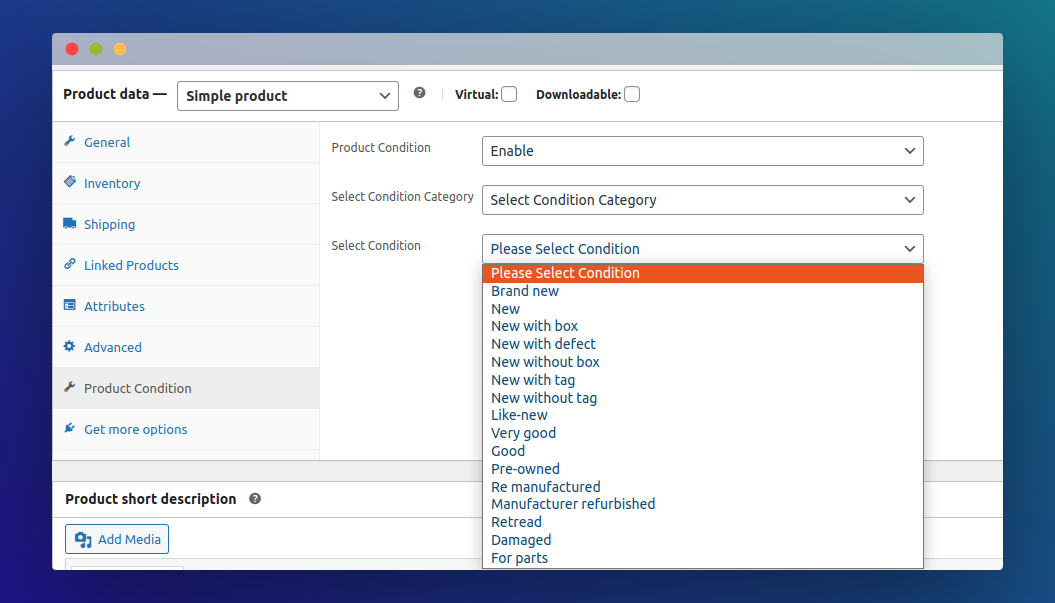This screenshot has width=1055, height=603.
Task: Enable the Virtual checkbox
Action: (509, 95)
